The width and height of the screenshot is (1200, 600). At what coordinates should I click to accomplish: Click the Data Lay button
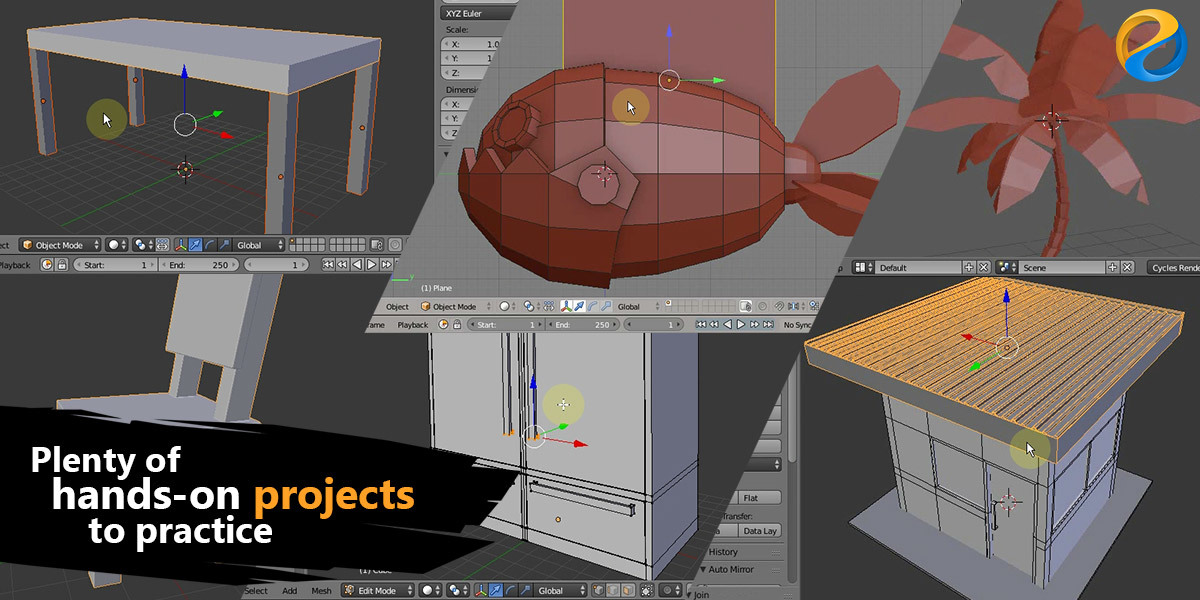(x=760, y=531)
